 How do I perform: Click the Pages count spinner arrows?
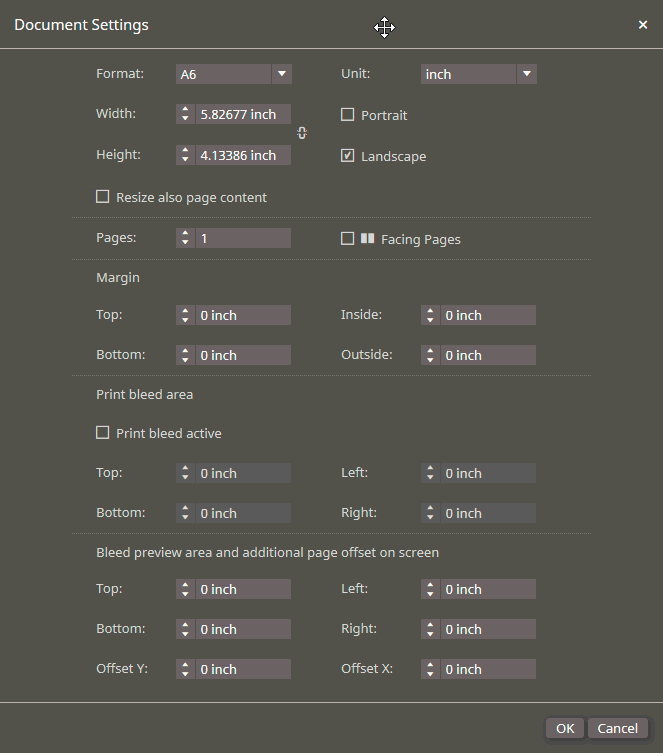185,238
